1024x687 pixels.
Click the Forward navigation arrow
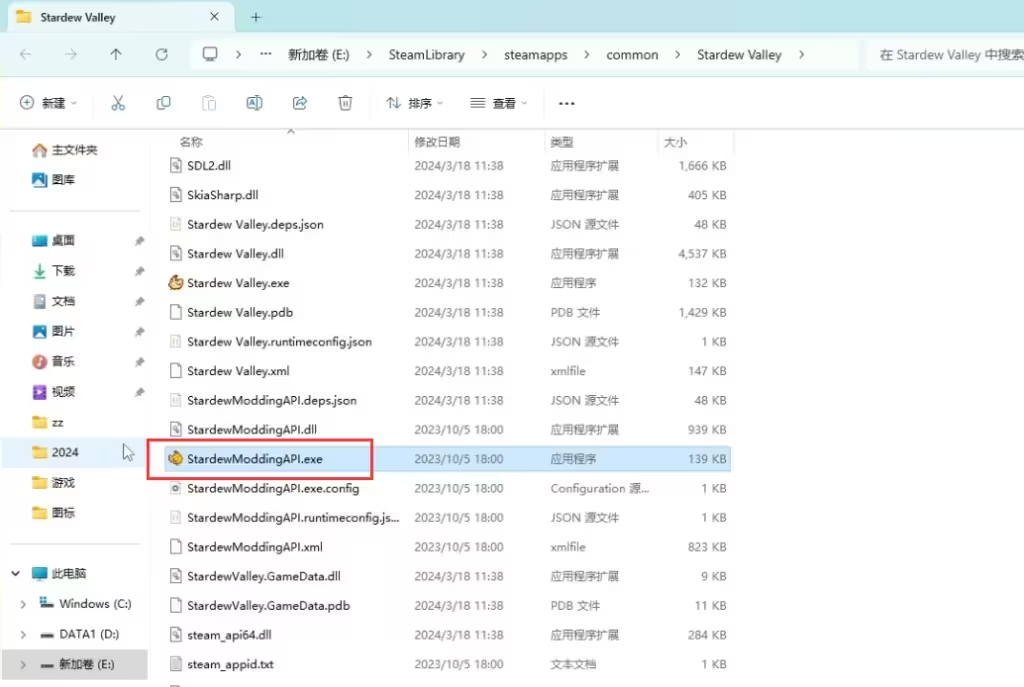coord(71,54)
